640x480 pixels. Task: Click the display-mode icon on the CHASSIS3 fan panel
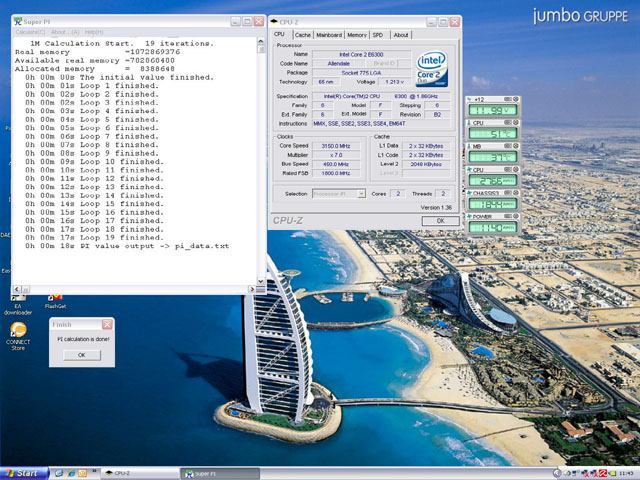pos(508,193)
